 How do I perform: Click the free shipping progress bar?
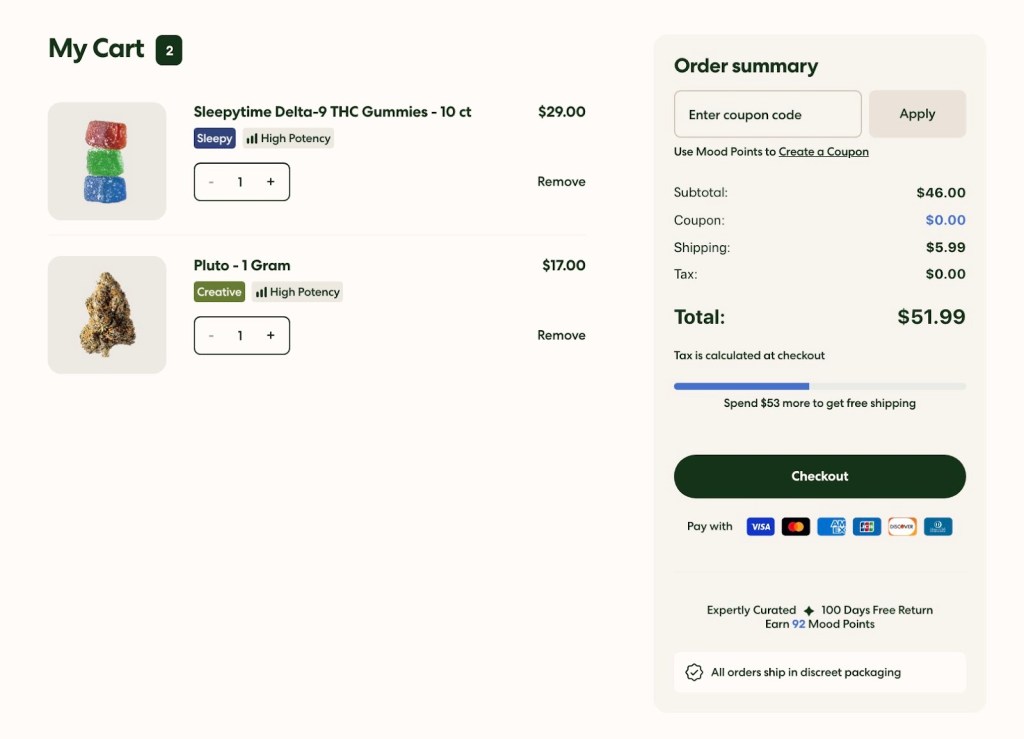click(820, 386)
